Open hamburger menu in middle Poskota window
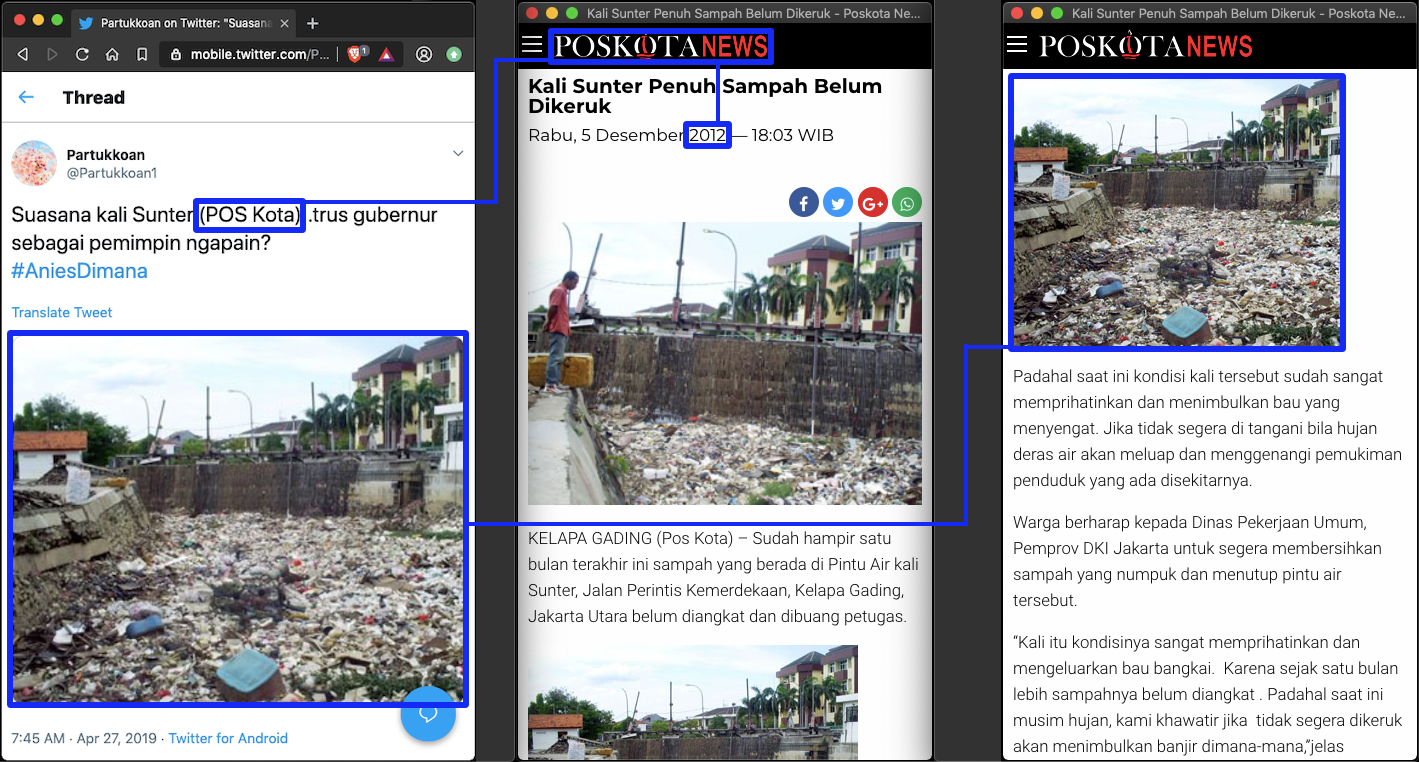Screen dimensions: 1419x762 [x=532, y=44]
